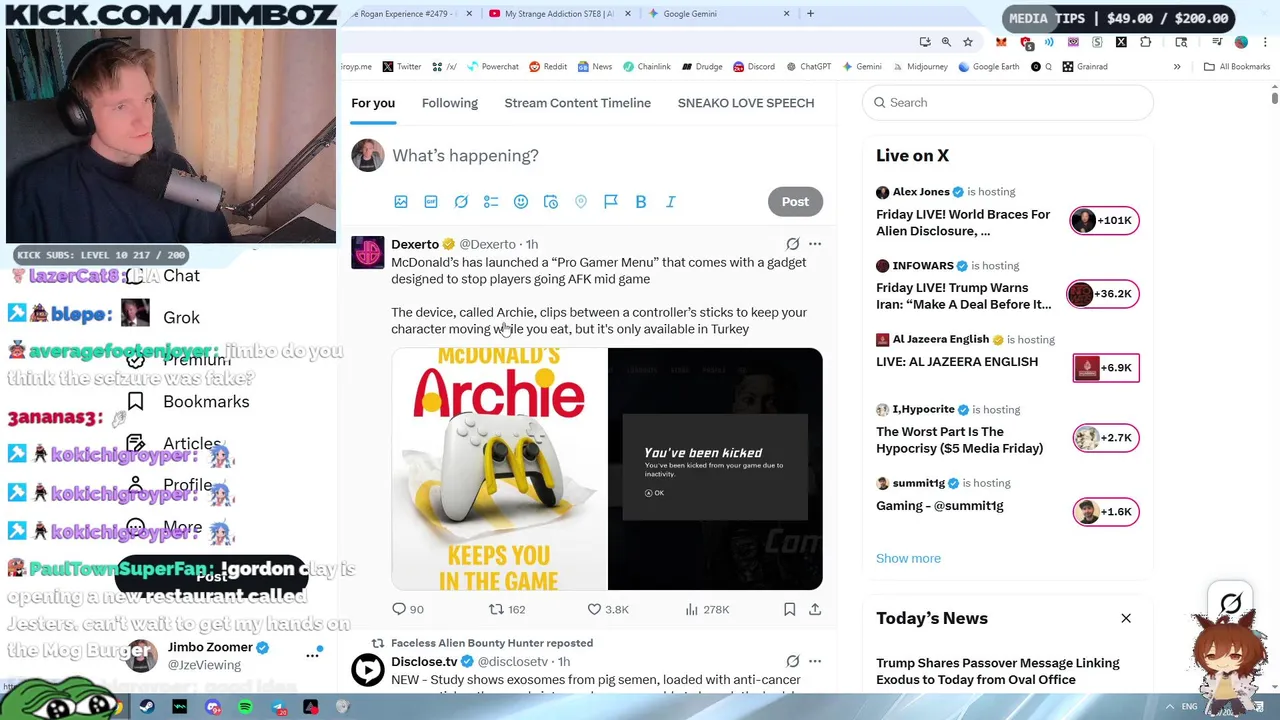Open the Midjourney bookmark
Image resolution: width=1280 pixels, height=720 pixels.
[919, 67]
